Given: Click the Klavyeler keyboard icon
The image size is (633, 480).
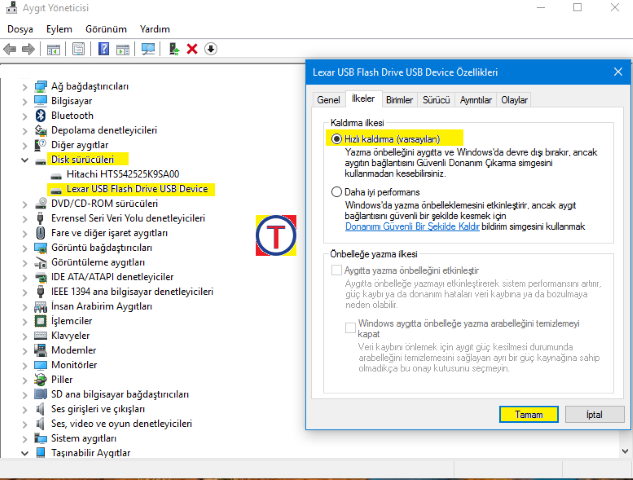Looking at the screenshot, I should pos(40,335).
